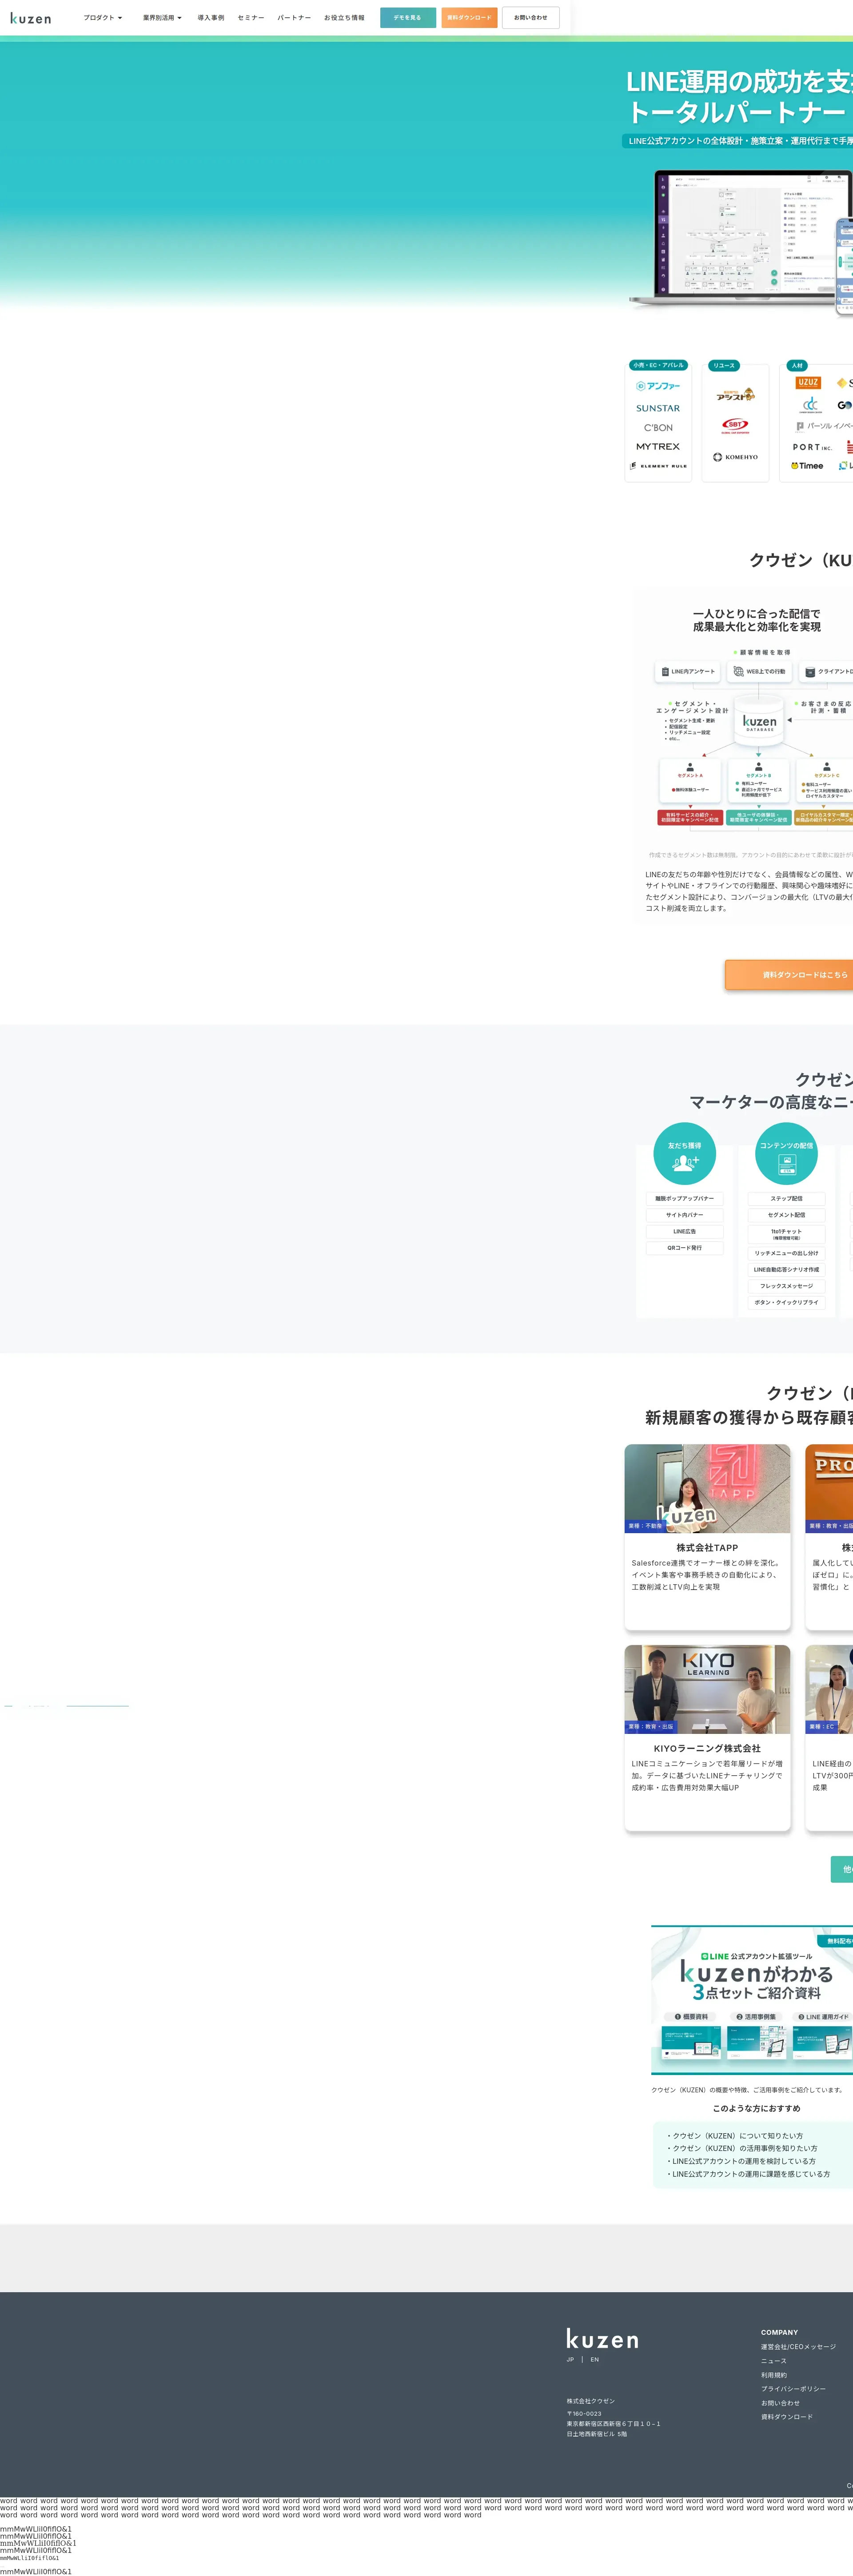
Task: Click the kuzen logo in header
Action: point(30,18)
